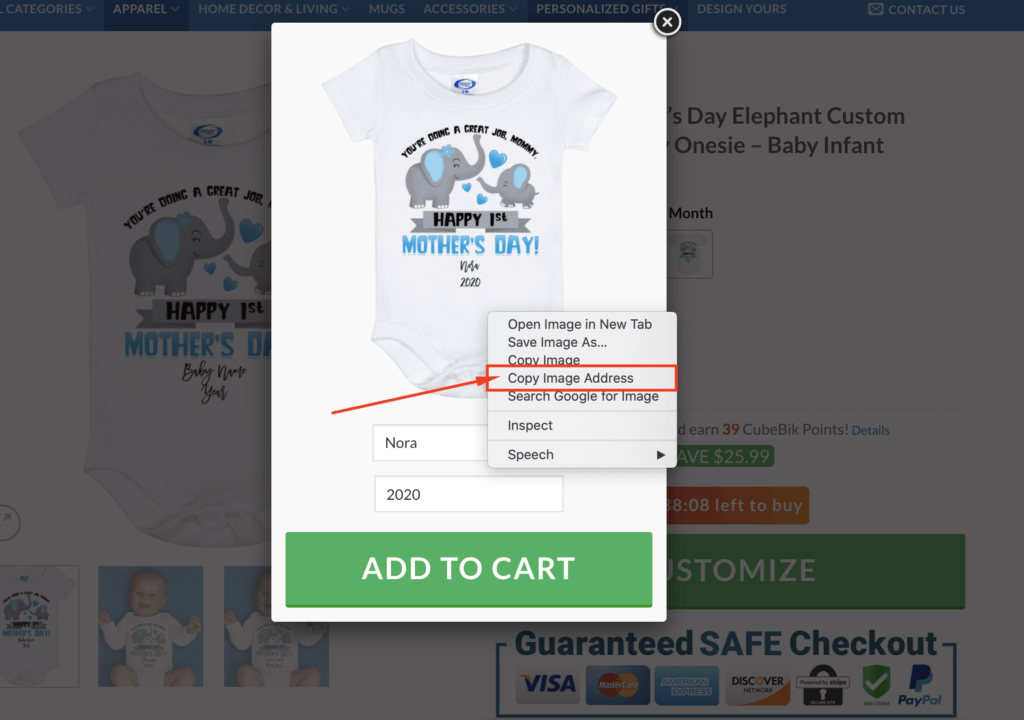Image resolution: width=1024 pixels, height=720 pixels.
Task: Click the PayPal payment icon
Action: pyautogui.click(x=920, y=685)
